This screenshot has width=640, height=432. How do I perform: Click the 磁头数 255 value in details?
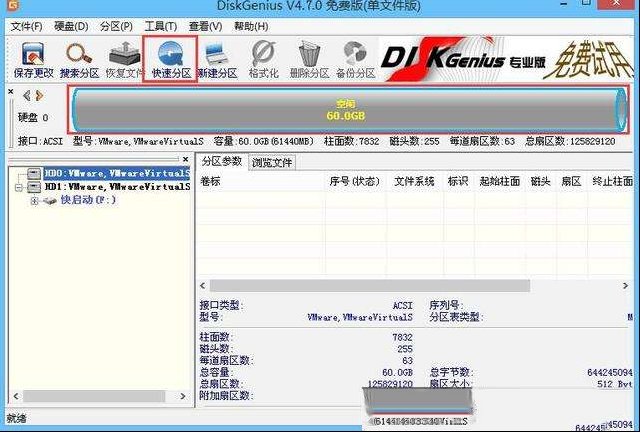pyautogui.click(x=405, y=349)
